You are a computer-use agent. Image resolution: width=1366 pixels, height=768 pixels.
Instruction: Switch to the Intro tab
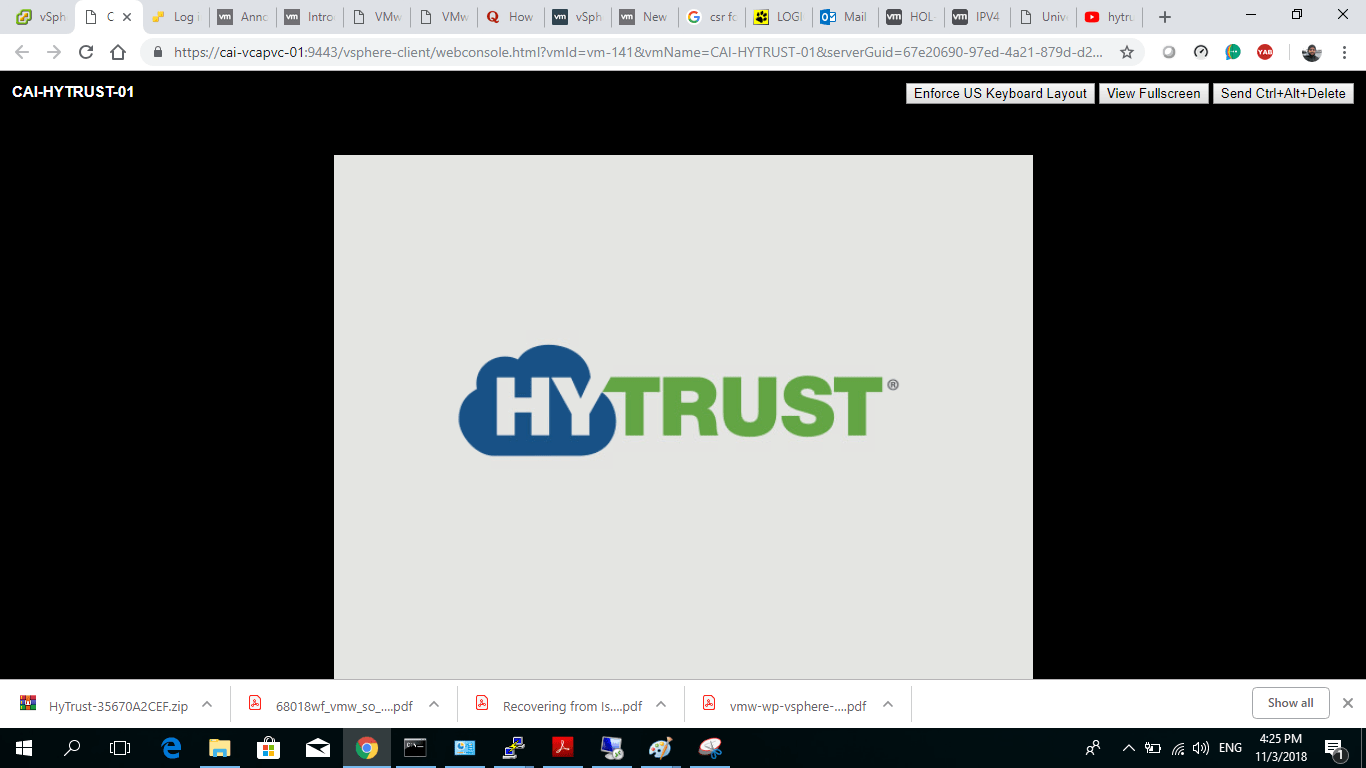pos(309,17)
